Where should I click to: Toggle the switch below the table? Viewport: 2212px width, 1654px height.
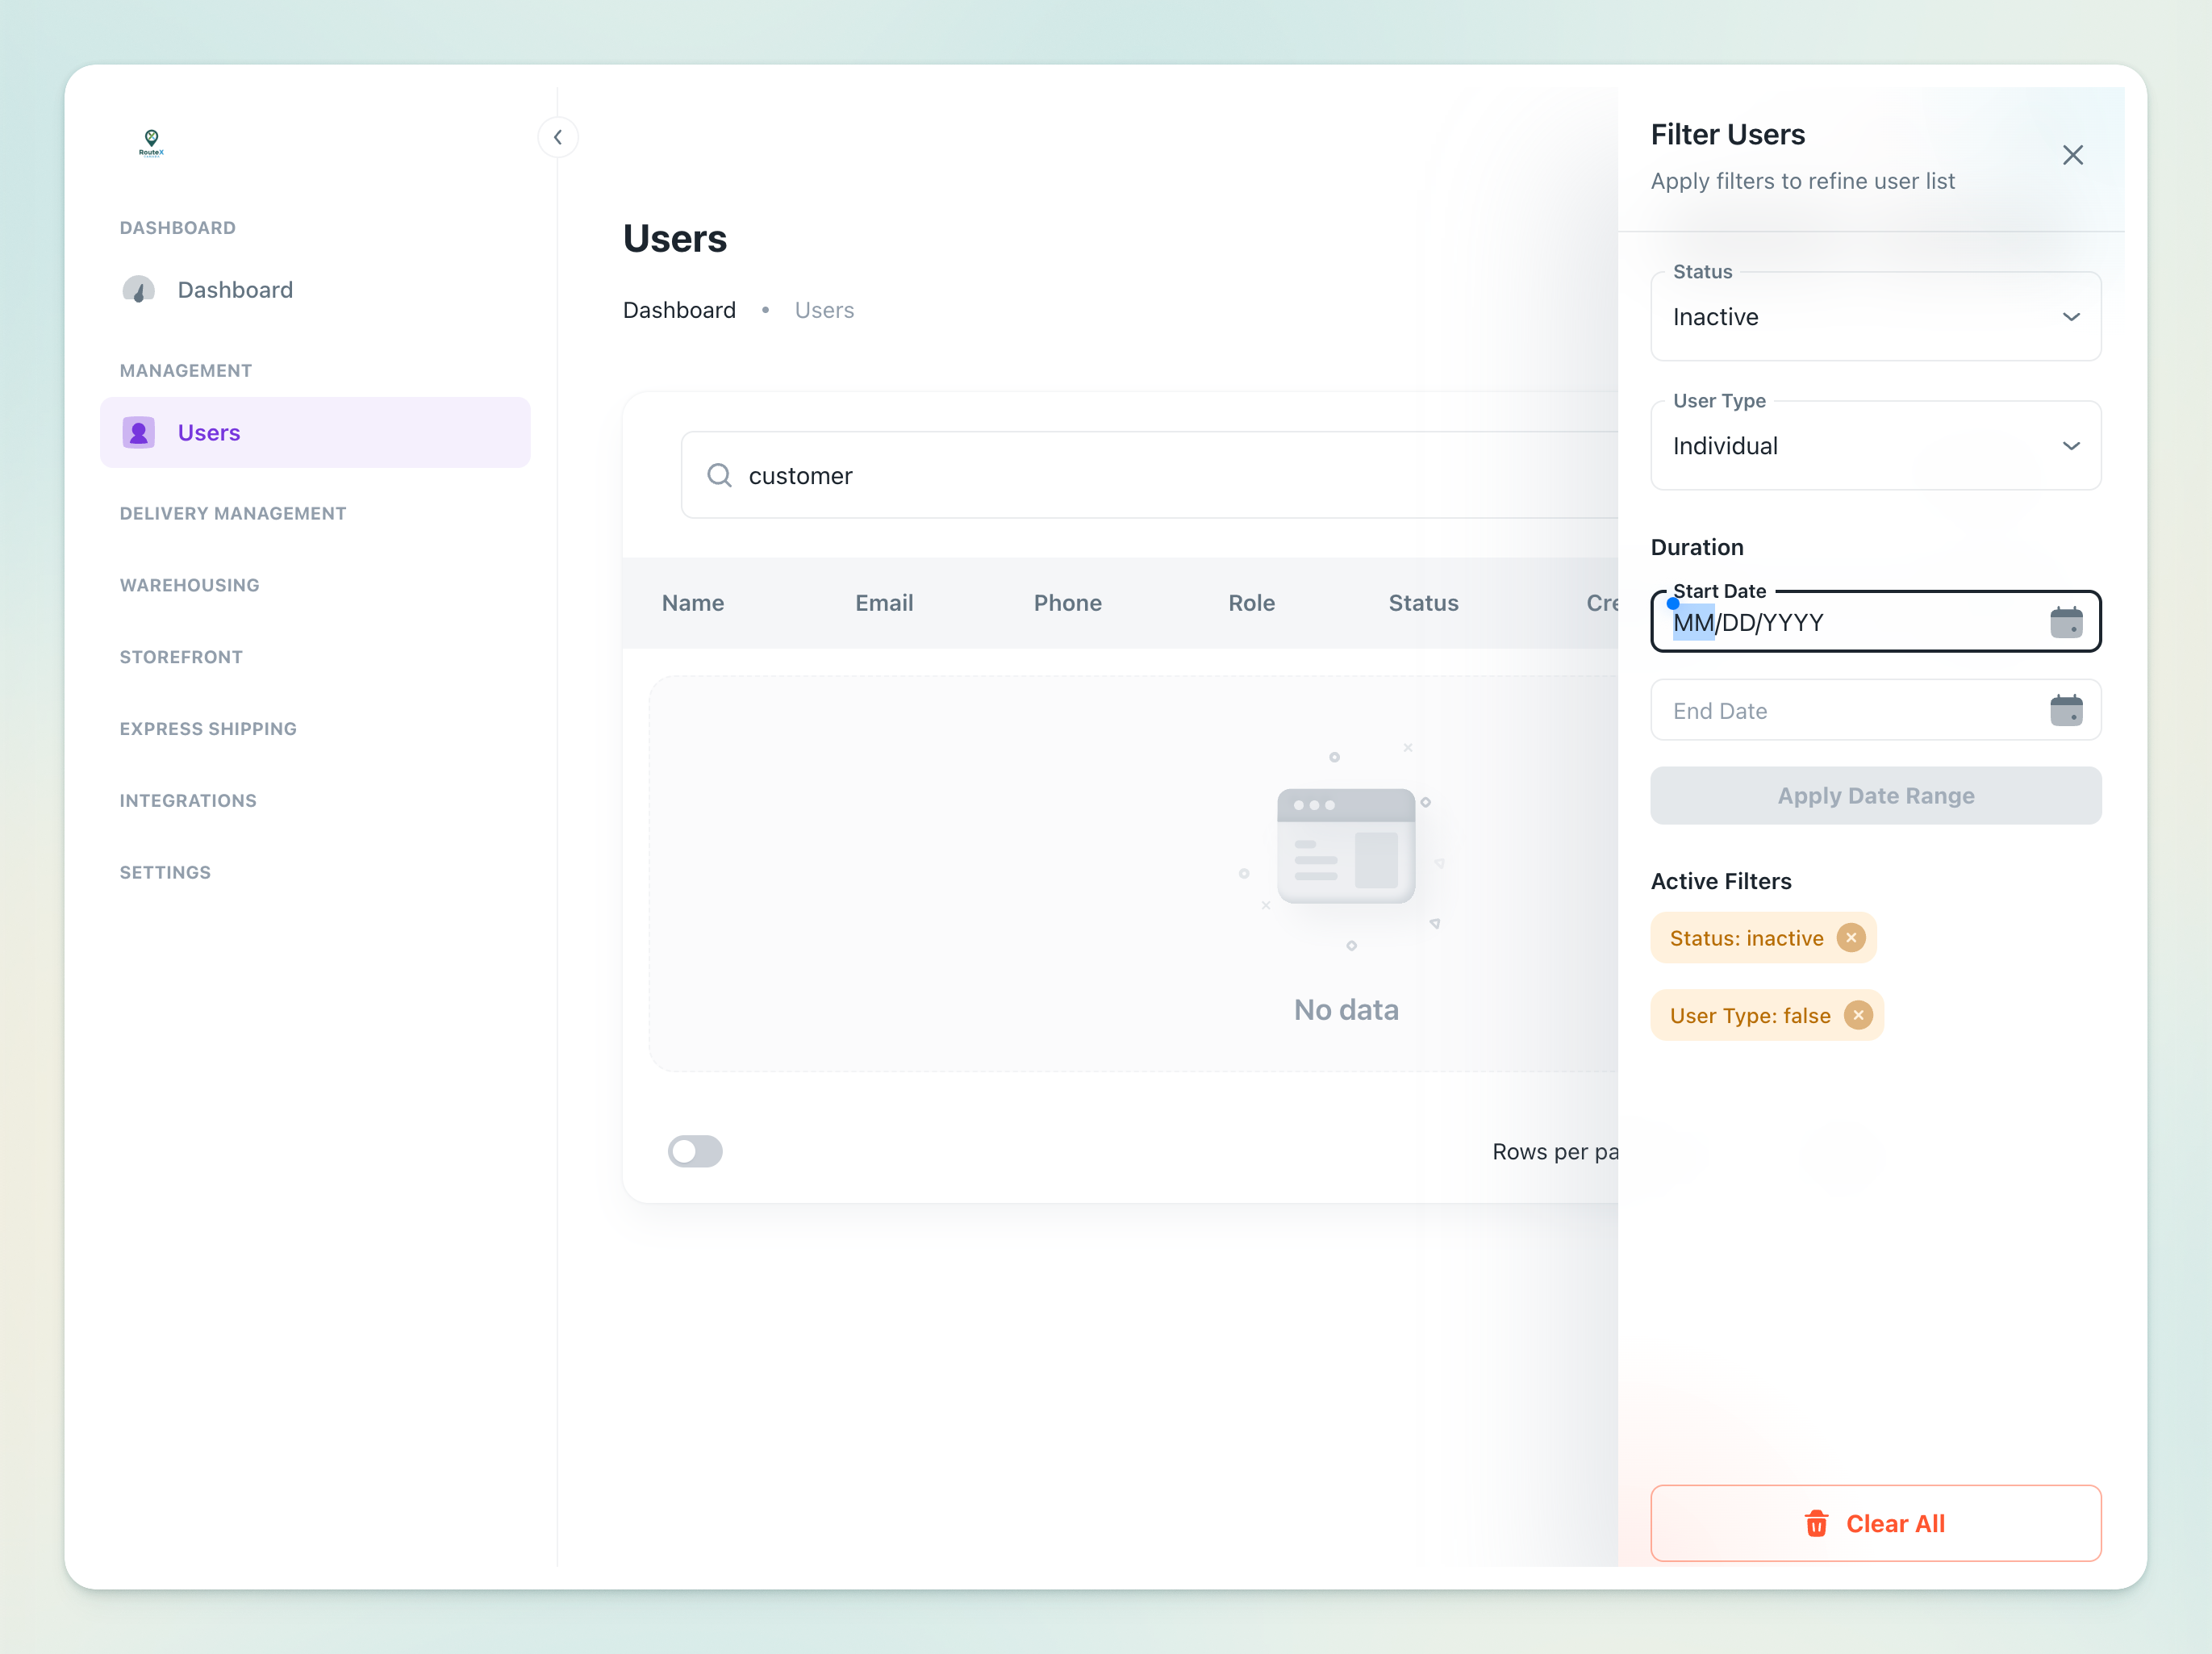coord(695,1151)
